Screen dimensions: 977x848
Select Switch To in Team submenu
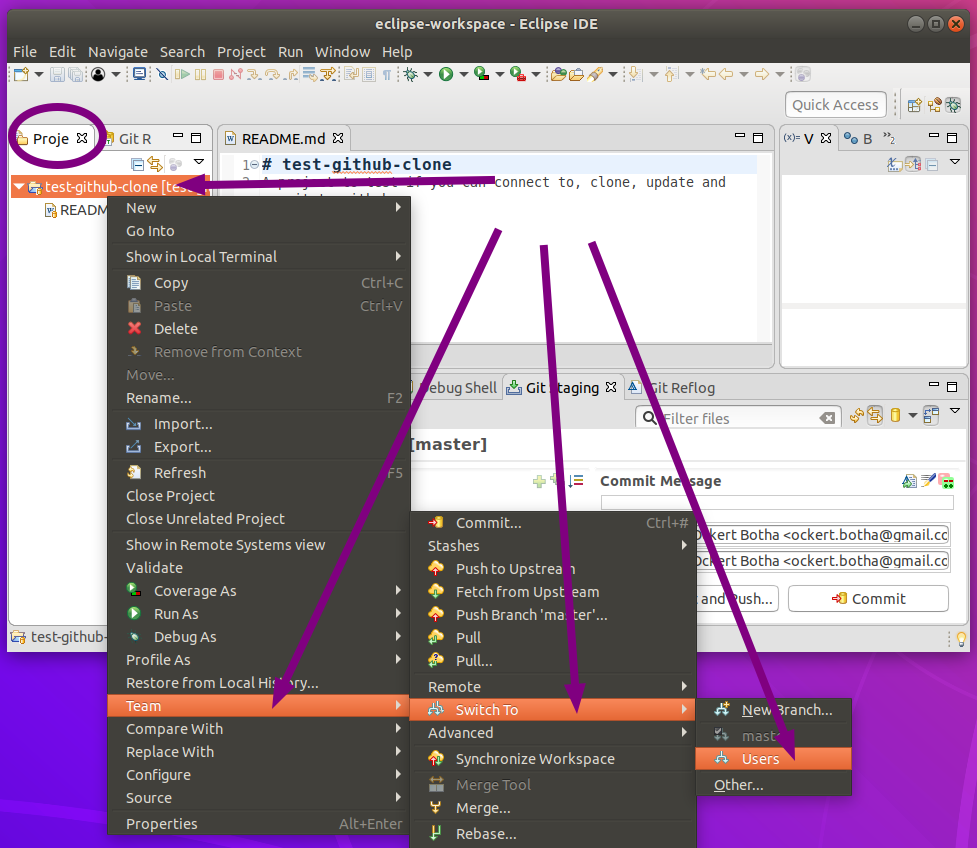[553, 710]
